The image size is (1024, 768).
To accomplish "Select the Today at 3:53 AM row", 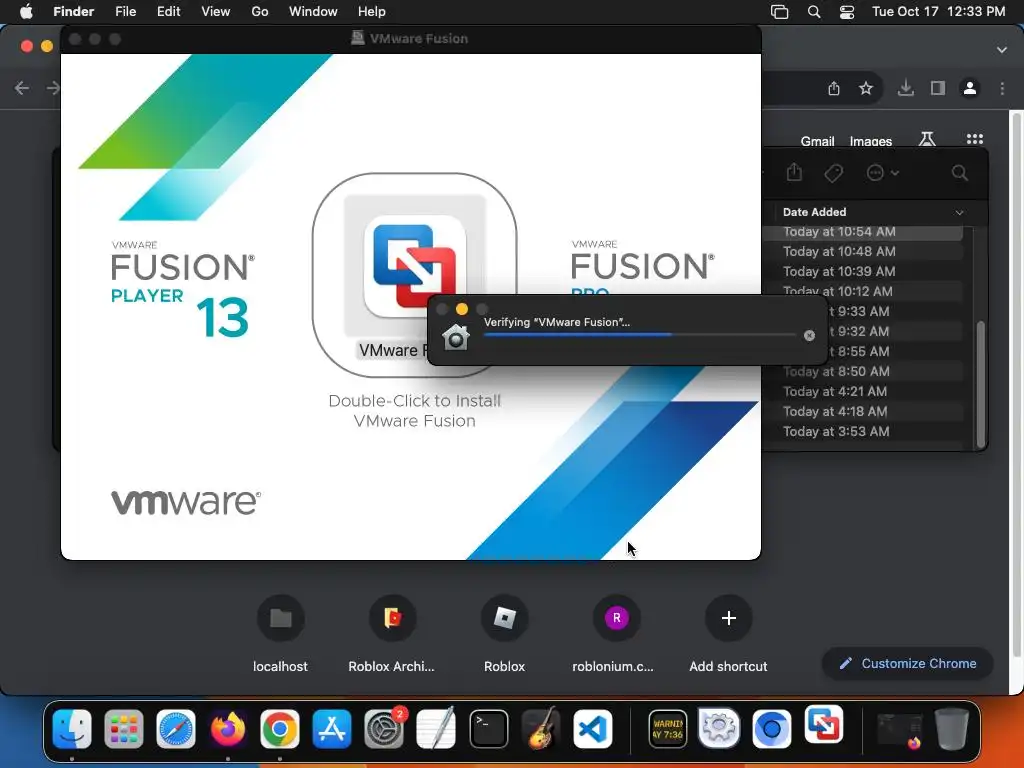I will click(x=862, y=432).
